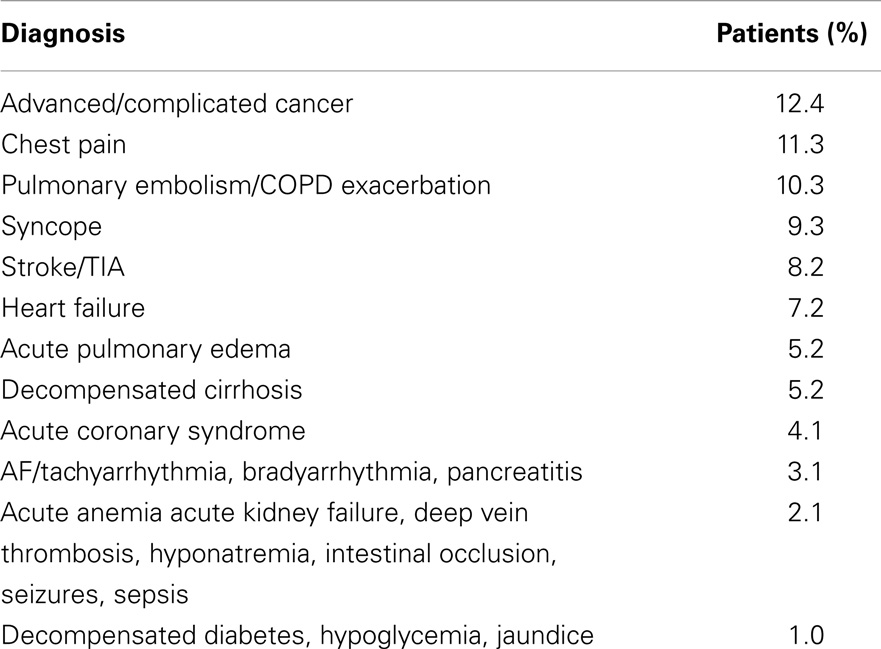881x649 pixels.
Task: Select the 10.3 percentage value
Action: 800,186
